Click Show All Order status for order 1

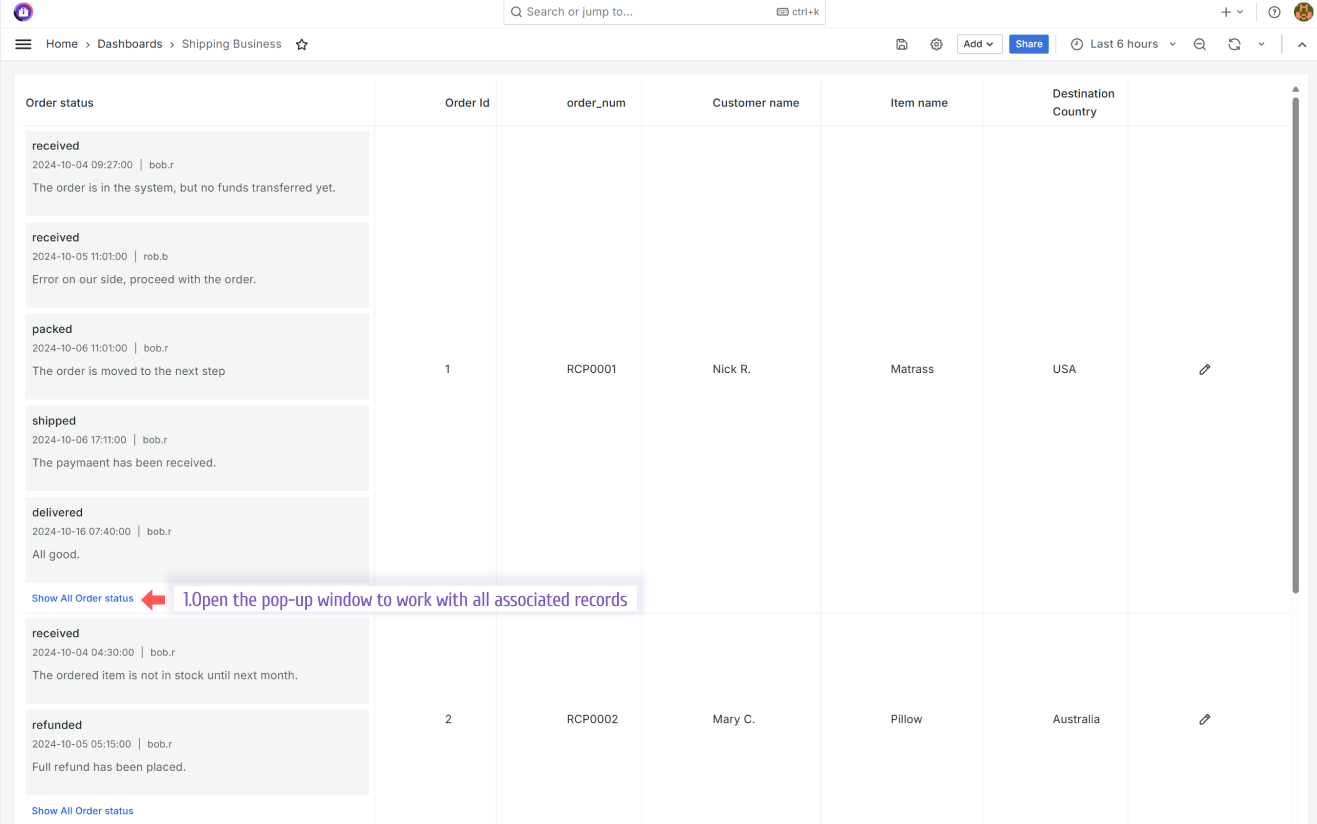click(82, 598)
